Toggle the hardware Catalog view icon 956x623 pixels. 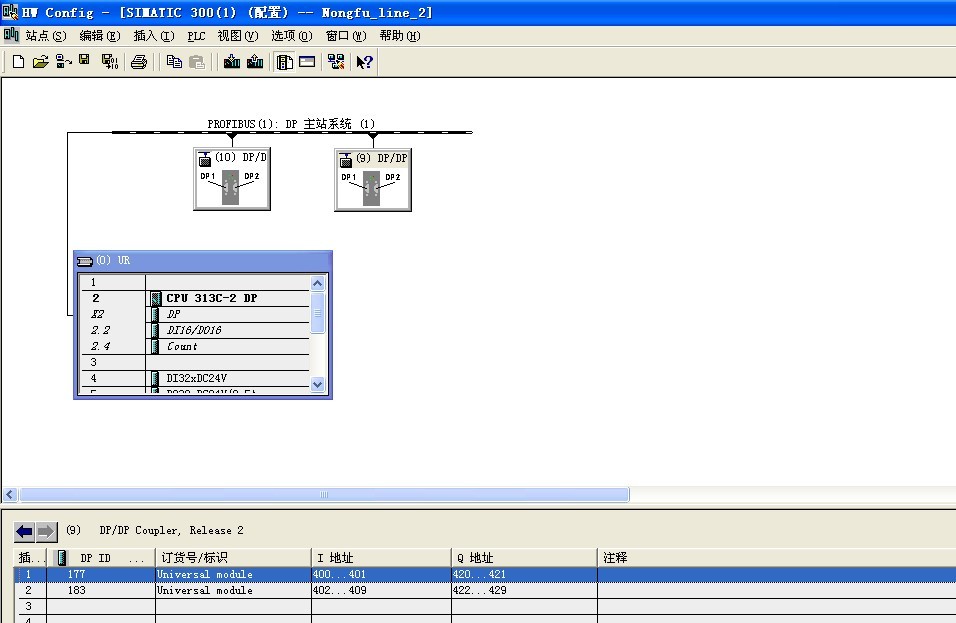click(x=285, y=62)
